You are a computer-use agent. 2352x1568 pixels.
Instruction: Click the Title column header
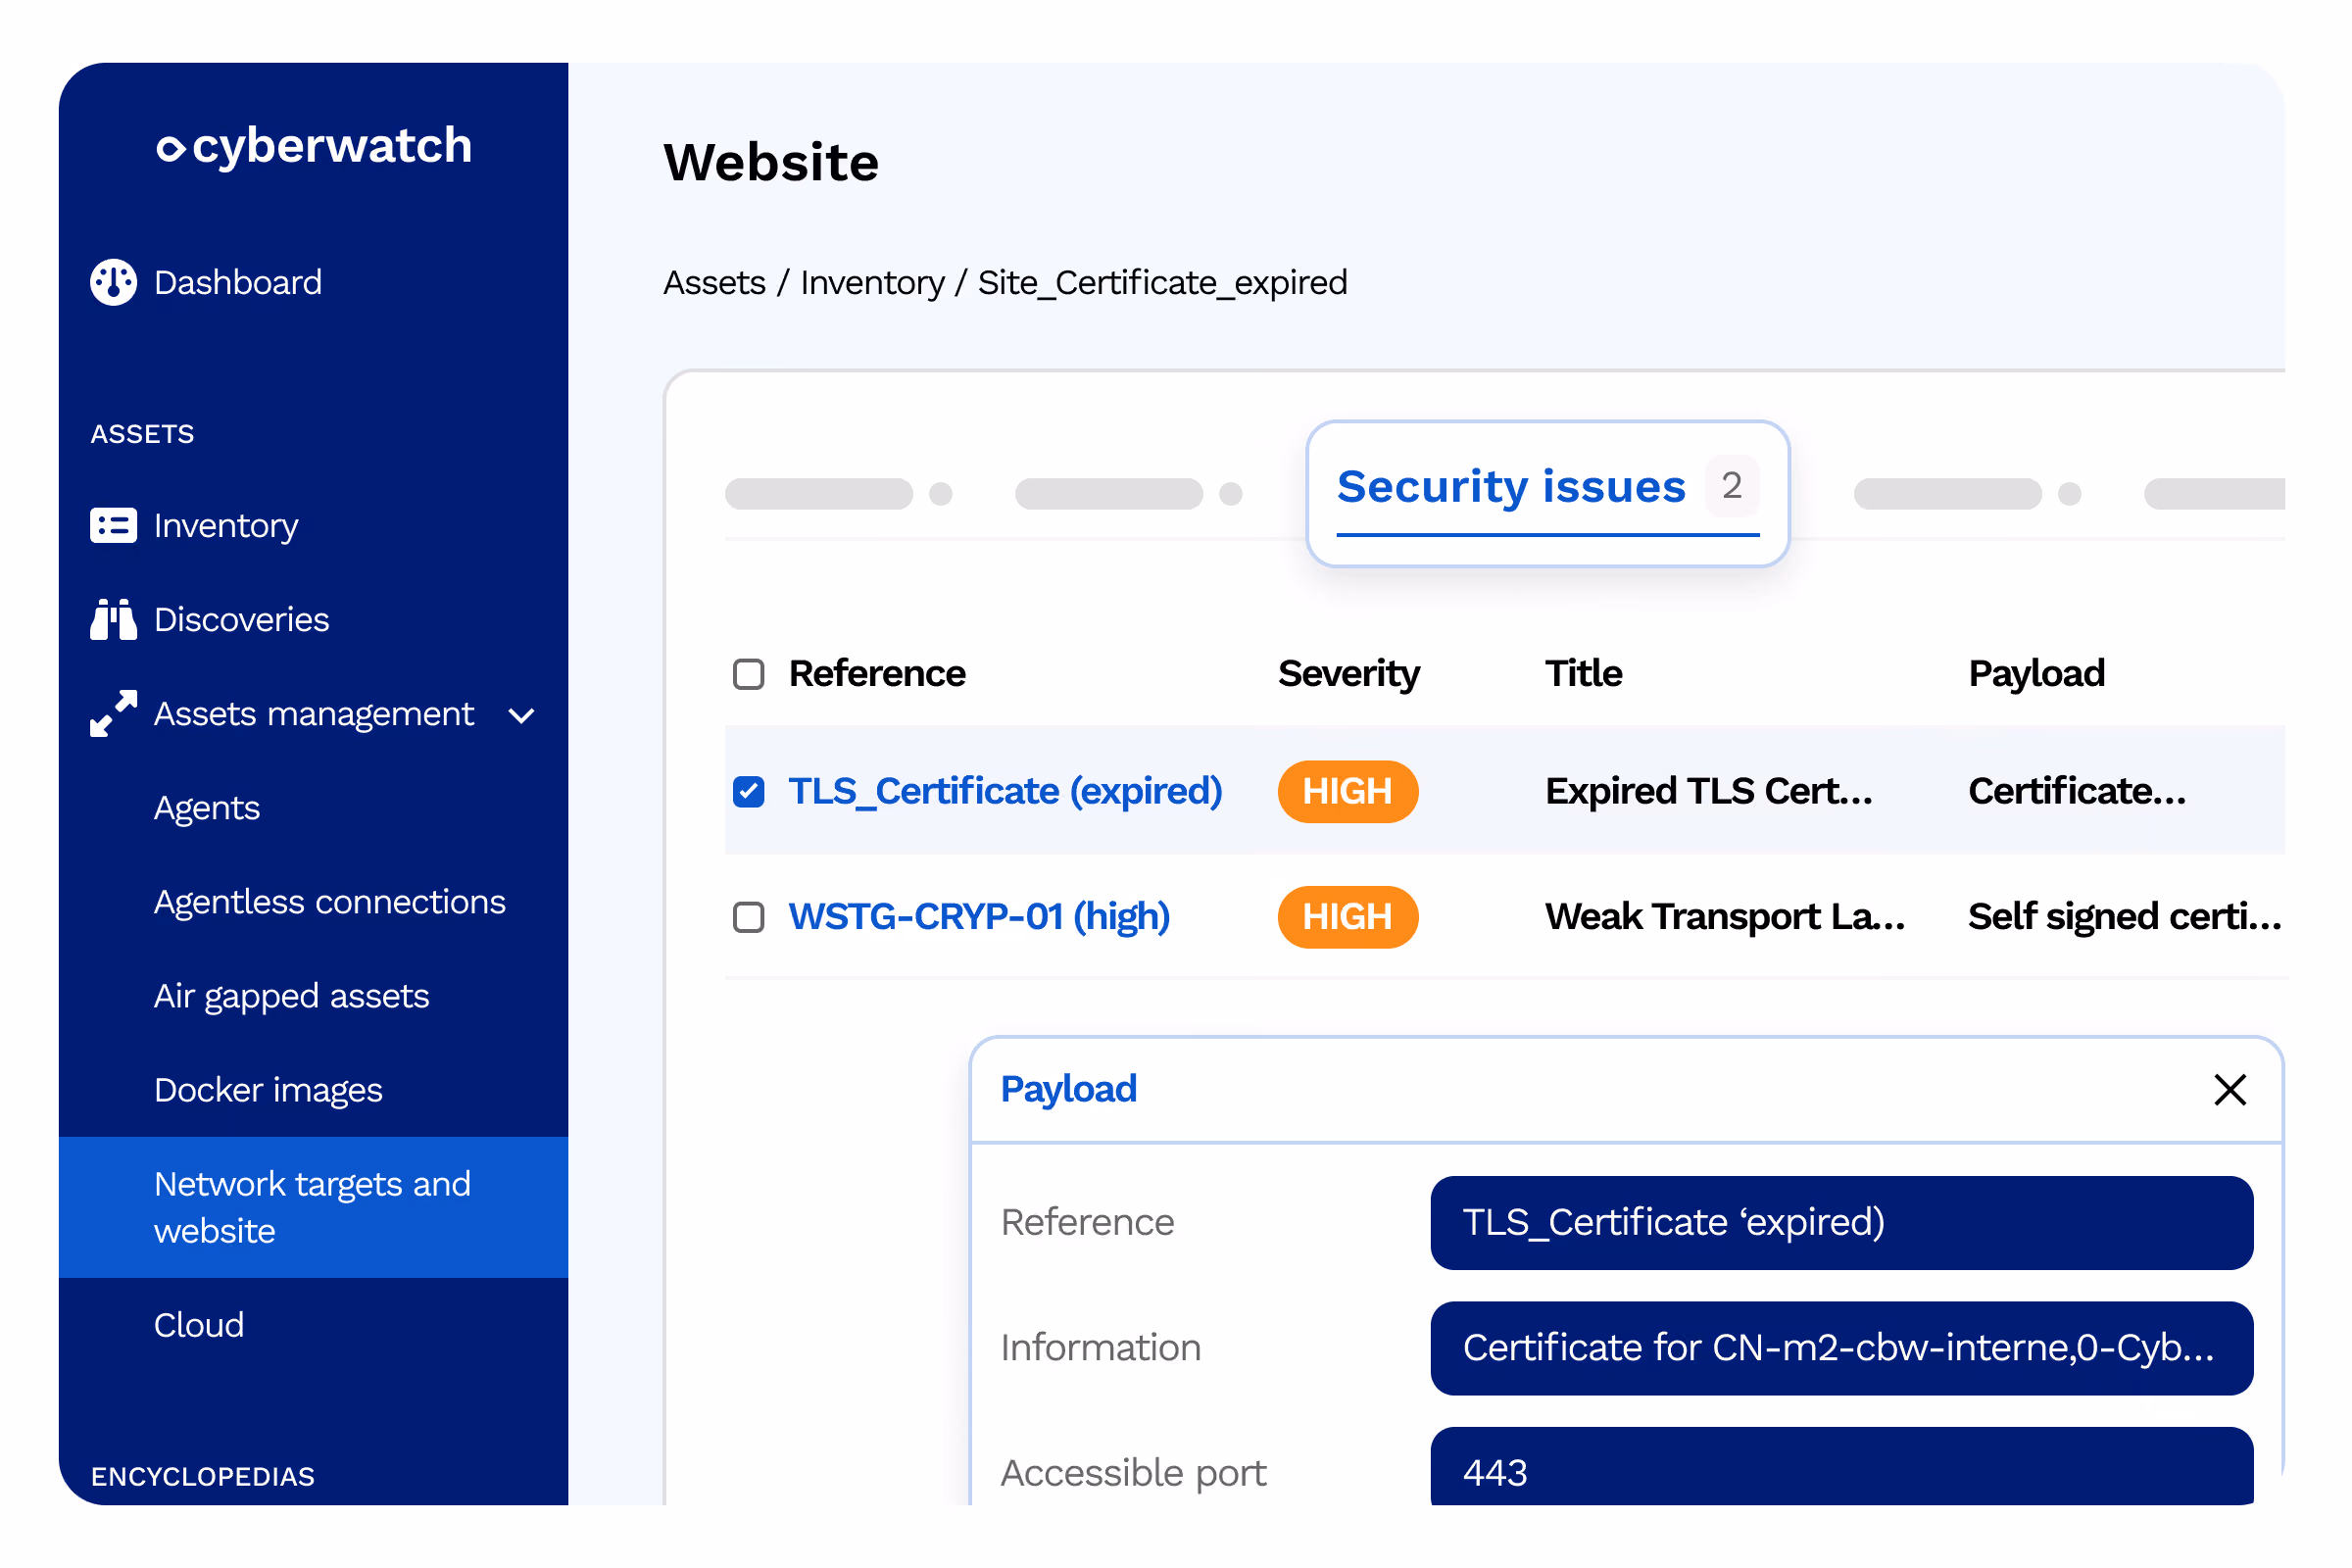pos(1583,674)
